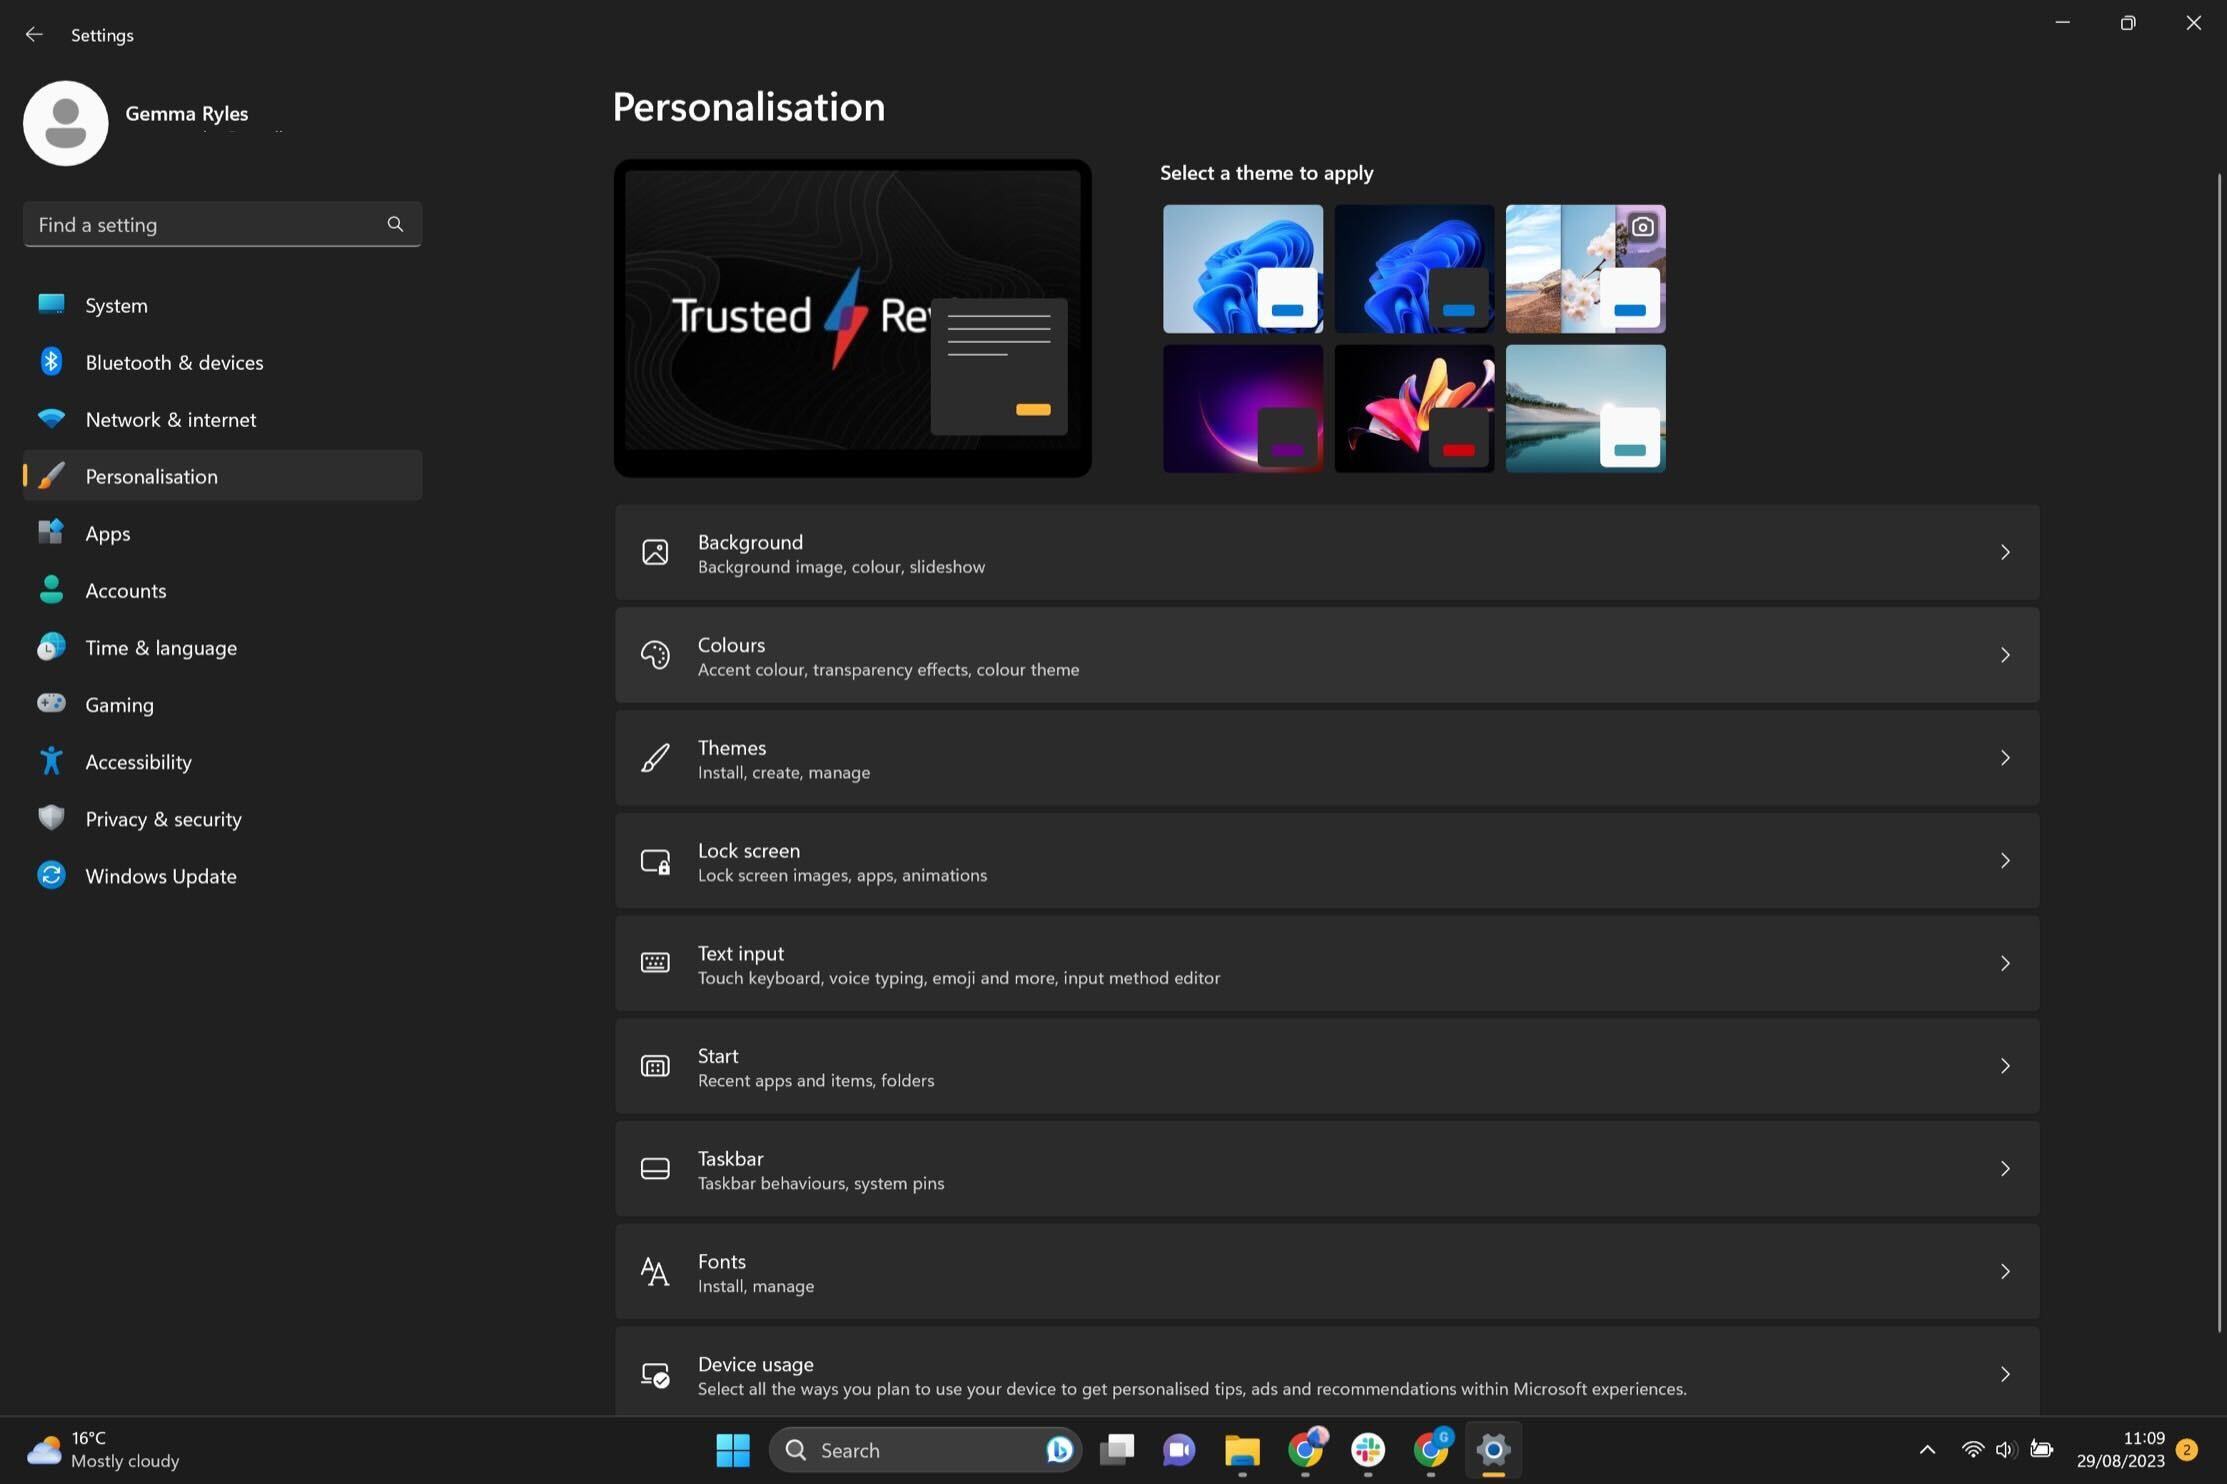The width and height of the screenshot is (2227, 1484).
Task: Open Accounts settings in the sidebar
Action: tap(126, 590)
